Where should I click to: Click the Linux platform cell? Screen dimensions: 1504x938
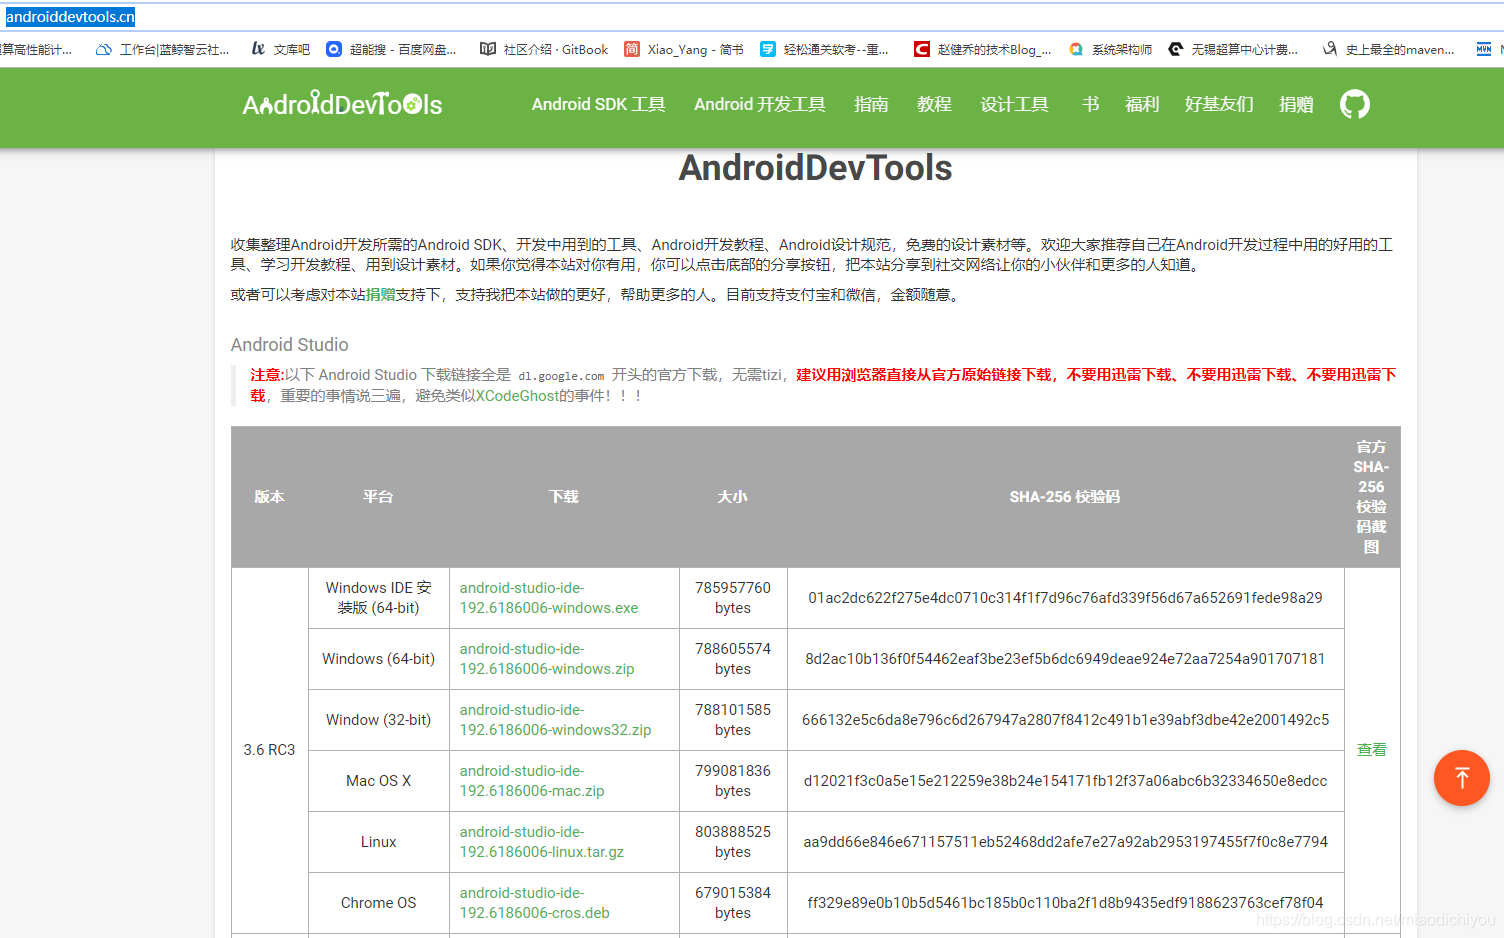tap(378, 842)
